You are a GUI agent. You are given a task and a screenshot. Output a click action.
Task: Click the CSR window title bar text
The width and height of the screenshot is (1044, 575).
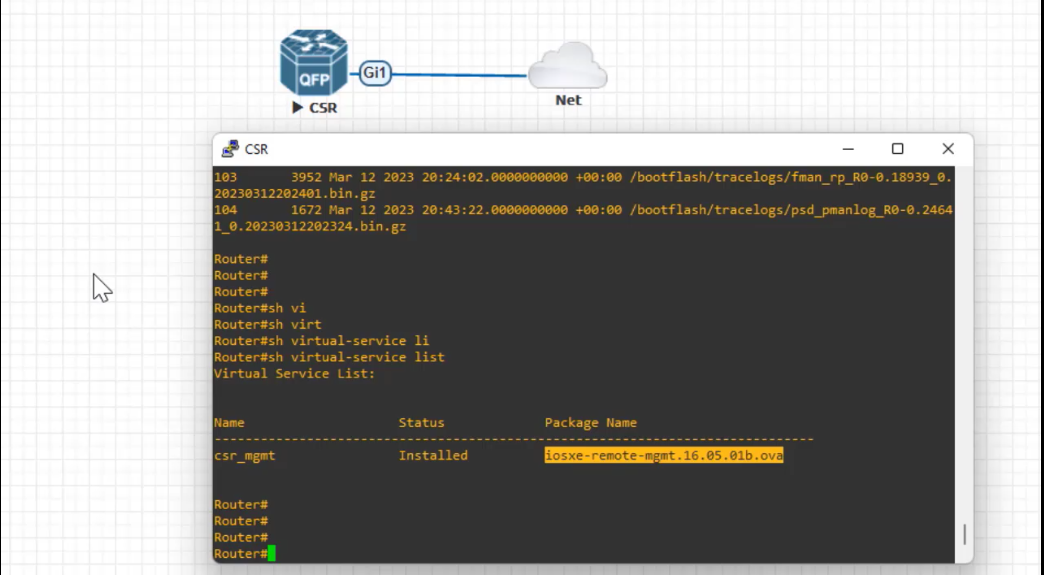256,149
